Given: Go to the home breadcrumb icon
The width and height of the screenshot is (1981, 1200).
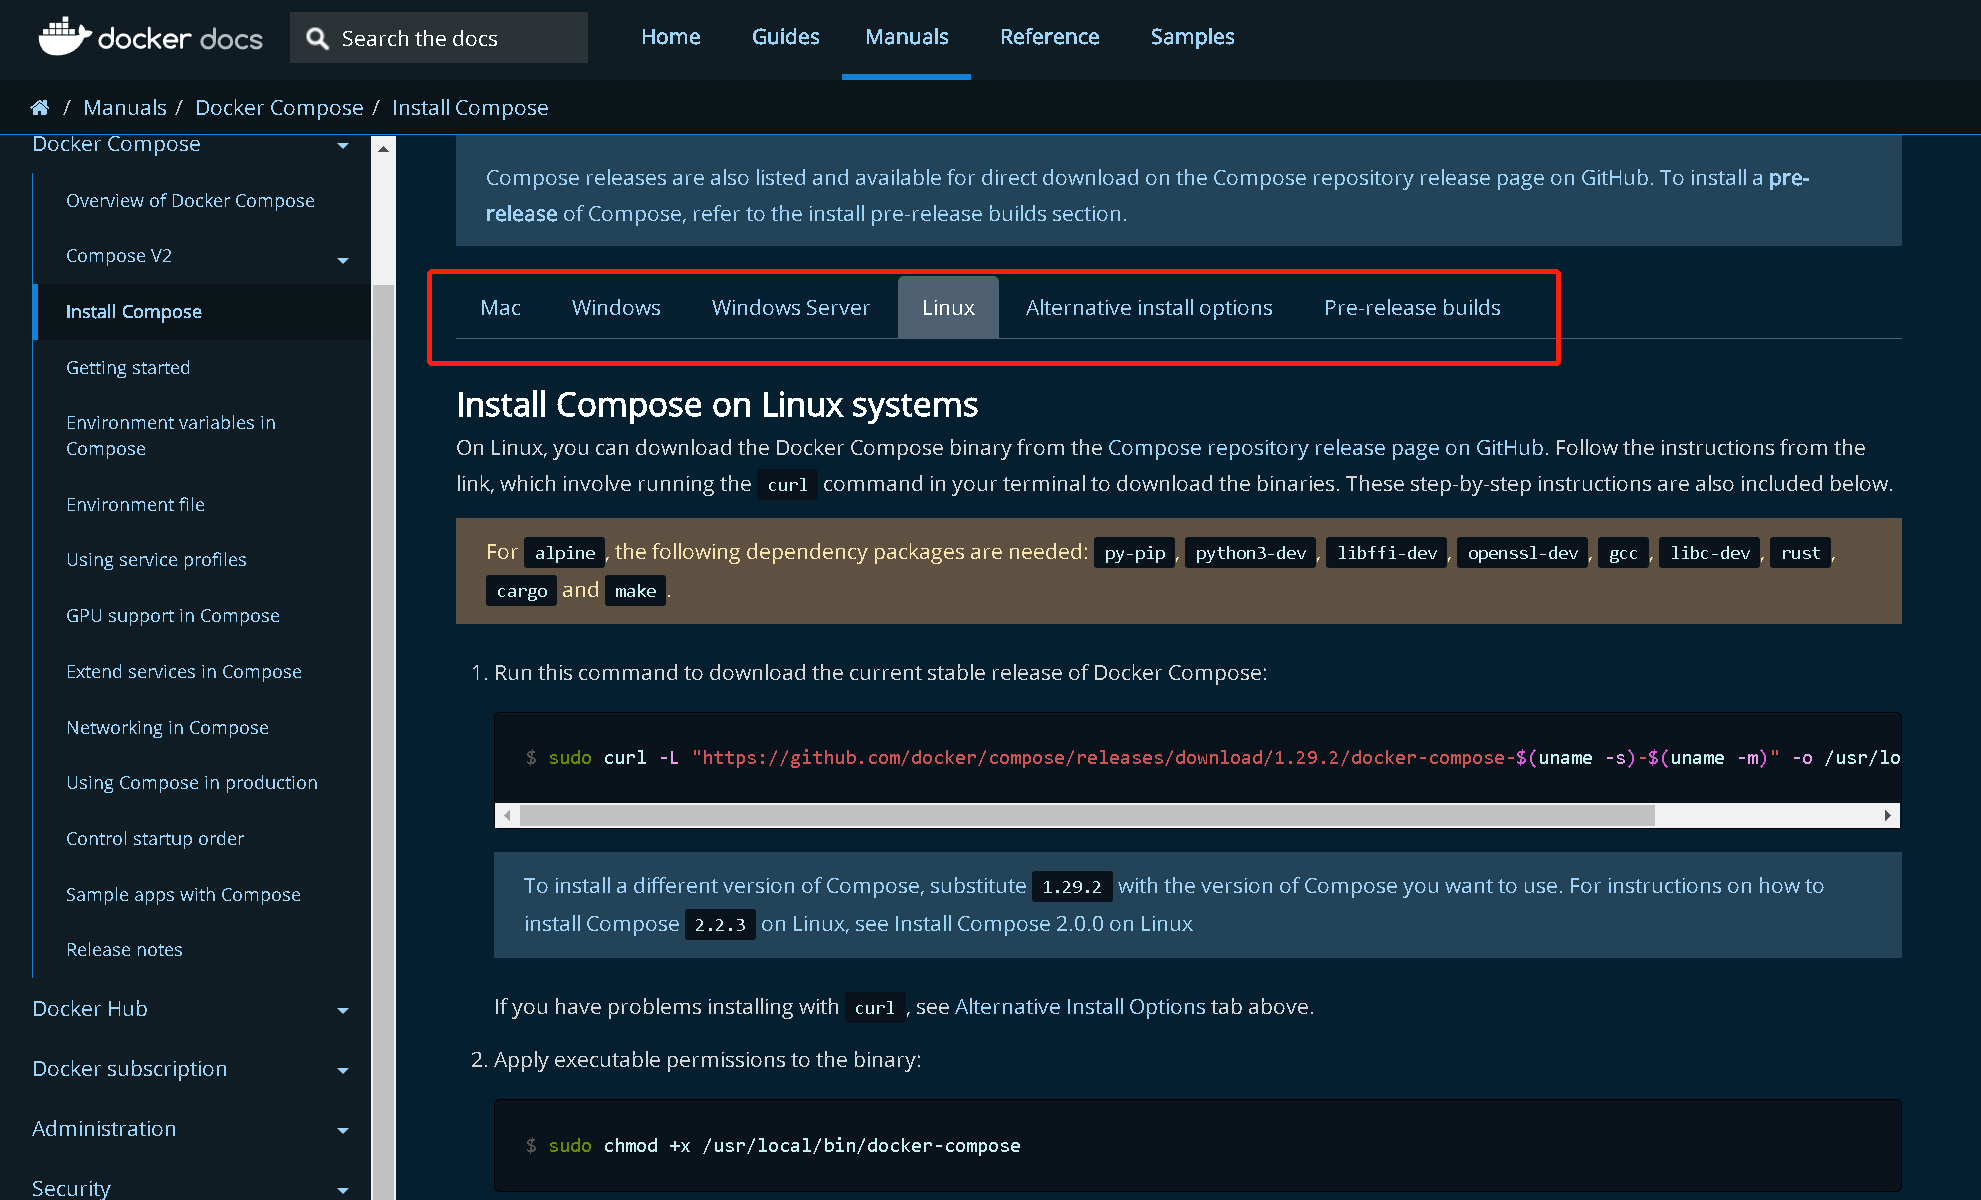Looking at the screenshot, I should pos(40,107).
